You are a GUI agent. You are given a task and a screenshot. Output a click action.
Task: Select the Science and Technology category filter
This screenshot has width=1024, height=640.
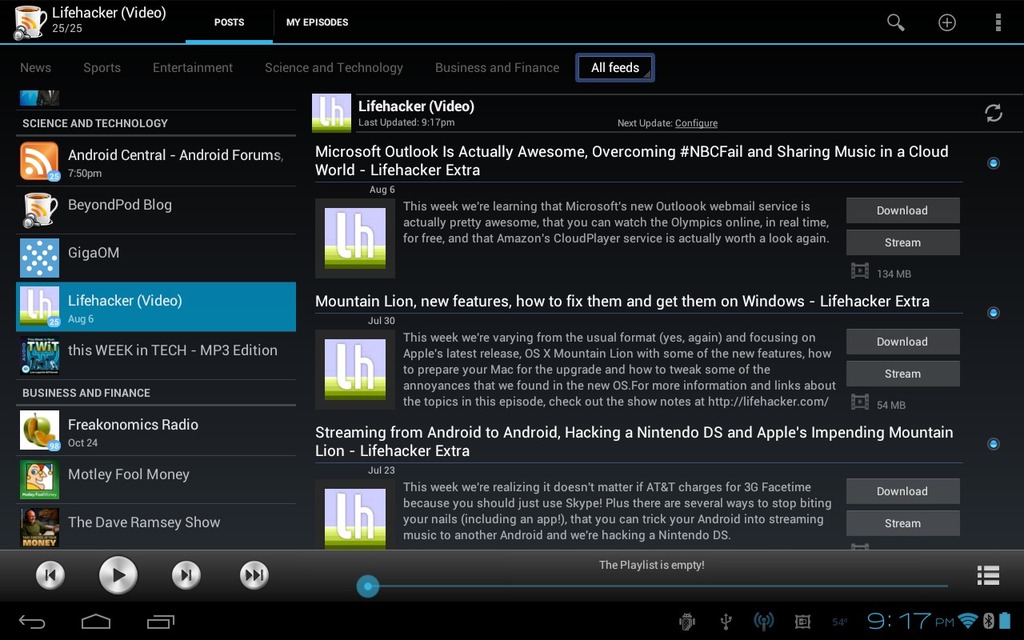point(334,68)
